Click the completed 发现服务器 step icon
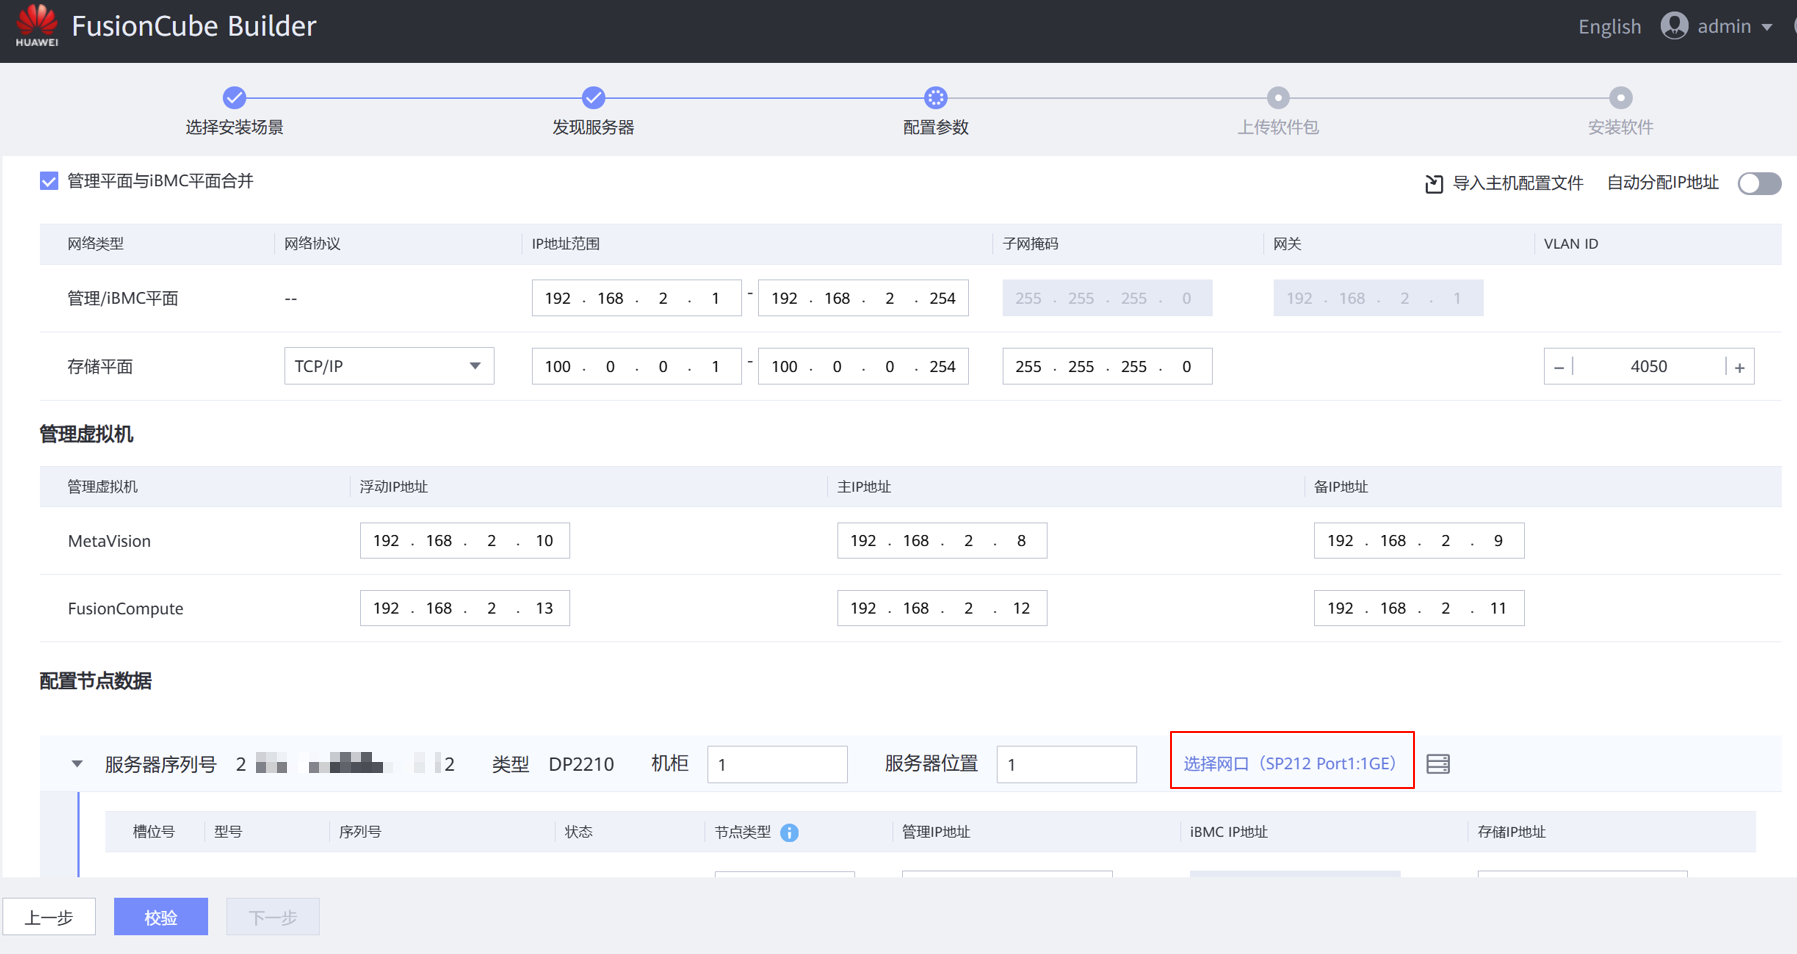Viewport: 1797px width, 954px height. click(593, 98)
